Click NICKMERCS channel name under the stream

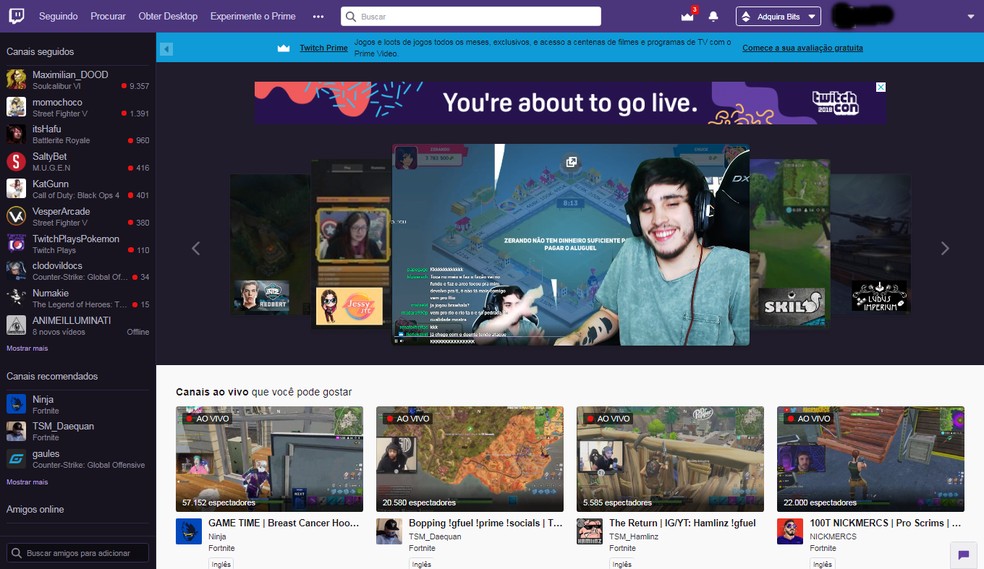(833, 536)
